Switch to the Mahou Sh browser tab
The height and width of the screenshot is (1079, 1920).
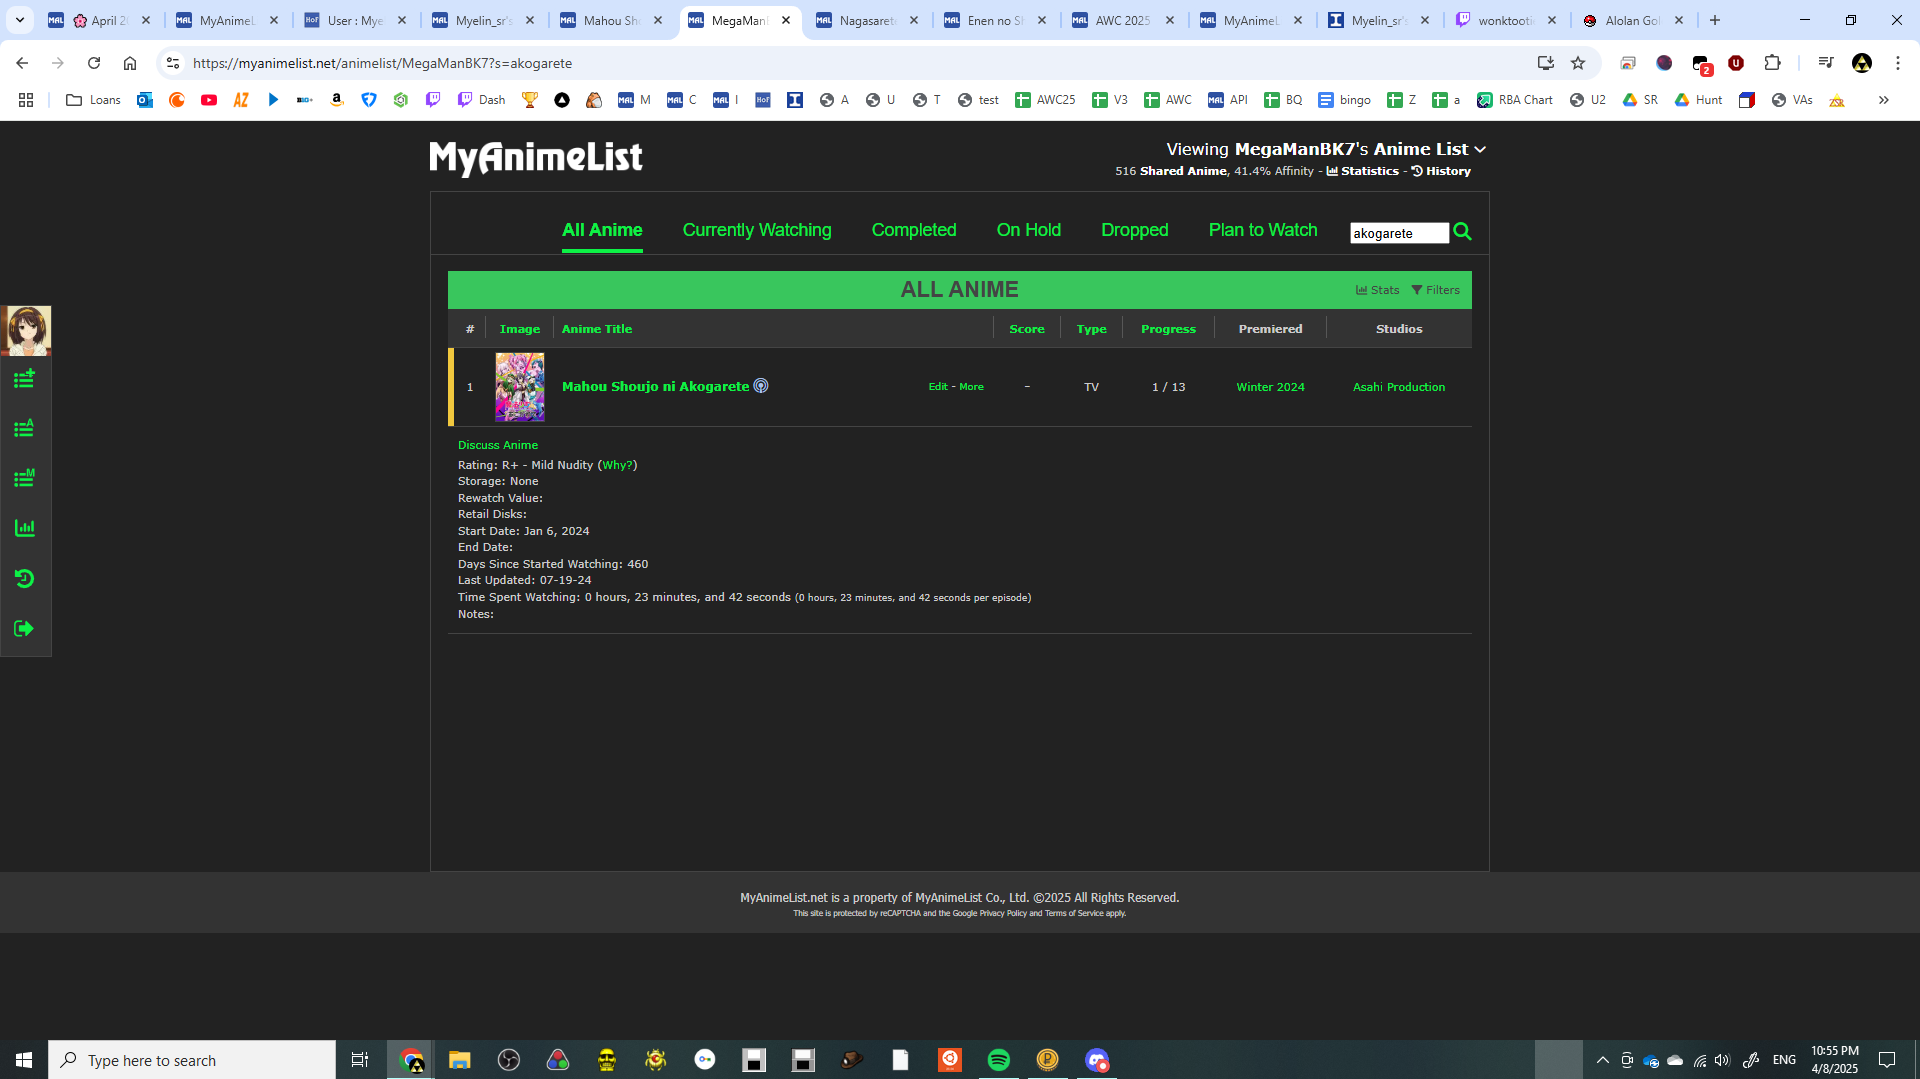[x=611, y=20]
